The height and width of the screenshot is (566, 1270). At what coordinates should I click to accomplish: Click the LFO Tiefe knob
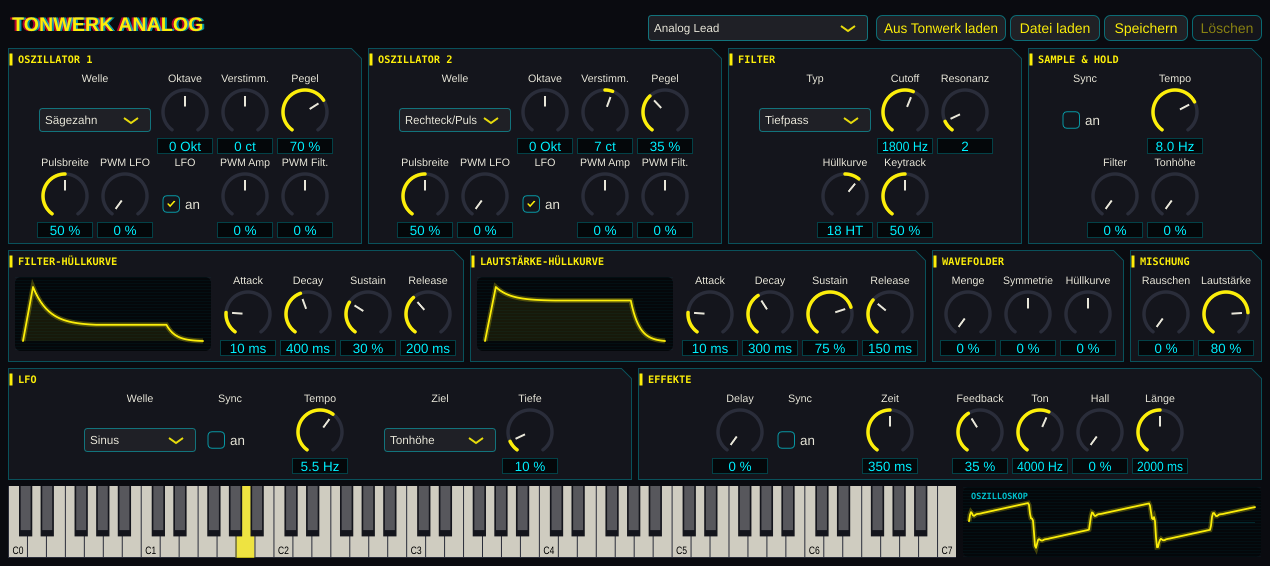point(530,432)
